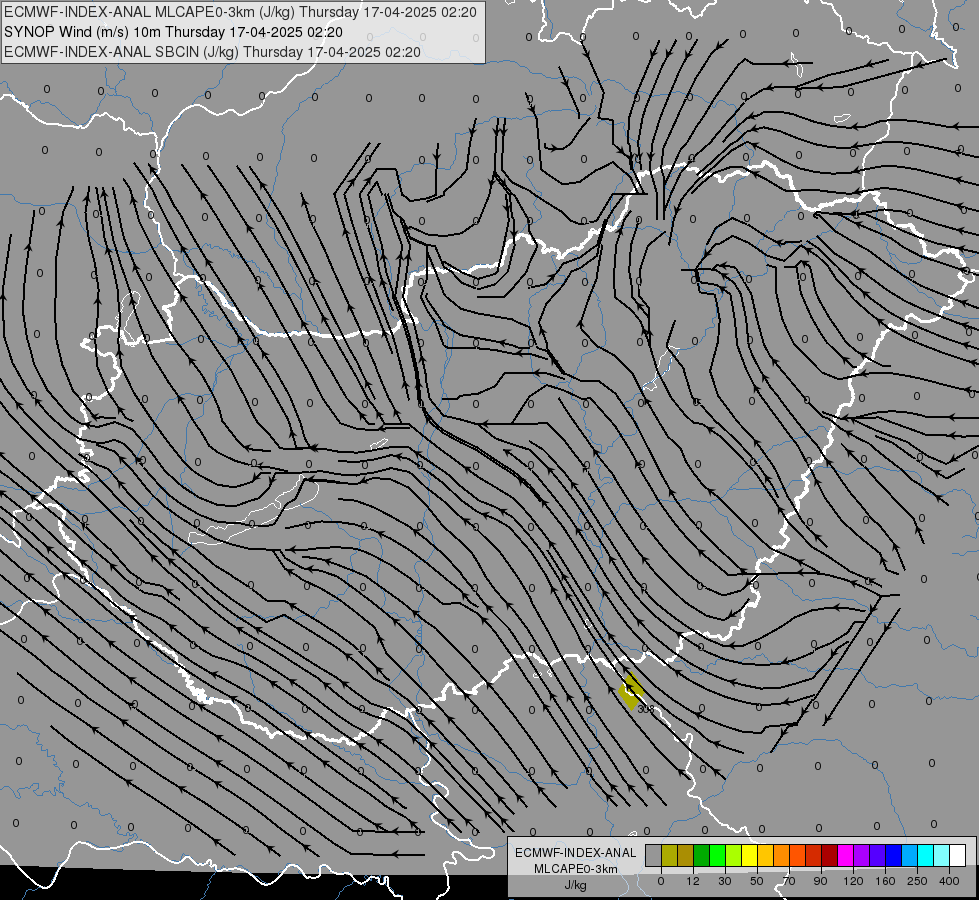Pick the magenta legend swatch
The width and height of the screenshot is (979, 900).
(846, 855)
